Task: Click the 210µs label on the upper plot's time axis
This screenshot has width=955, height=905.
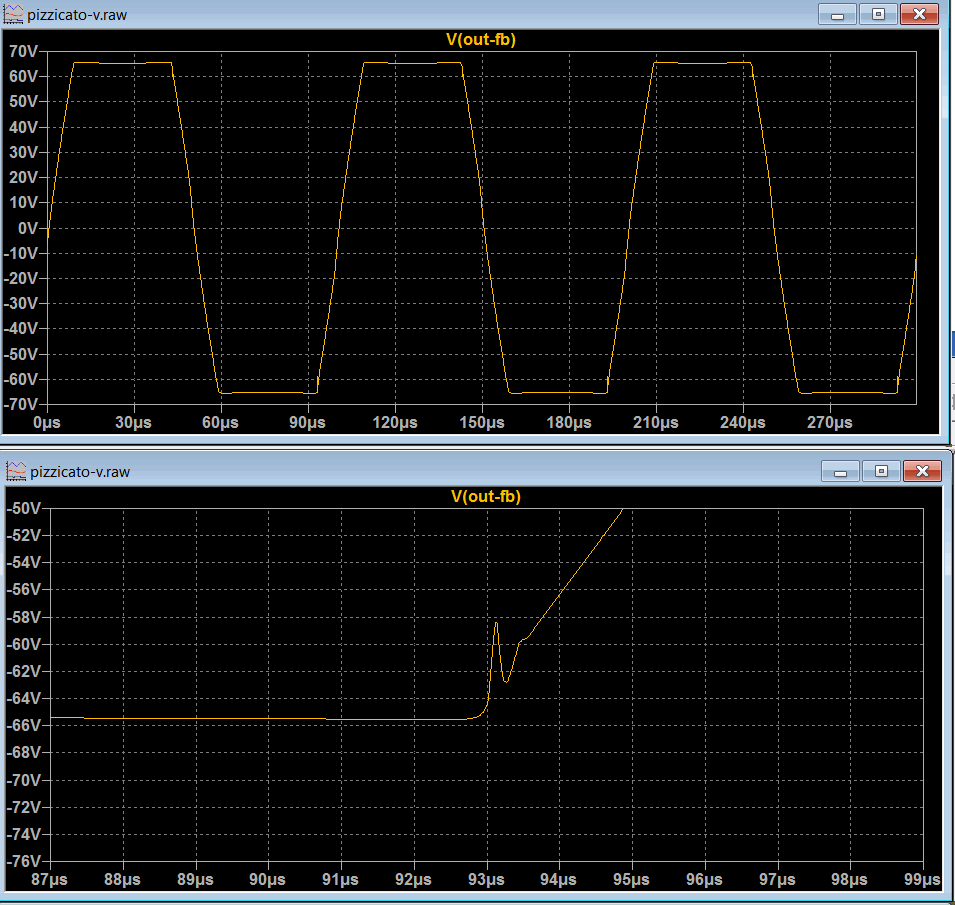Action: [x=655, y=422]
